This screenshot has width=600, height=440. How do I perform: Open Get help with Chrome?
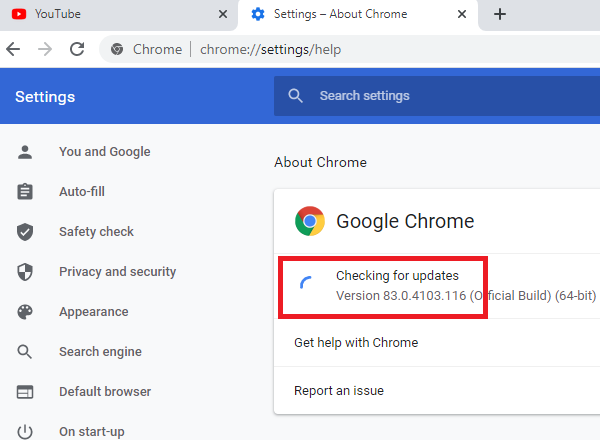[356, 342]
